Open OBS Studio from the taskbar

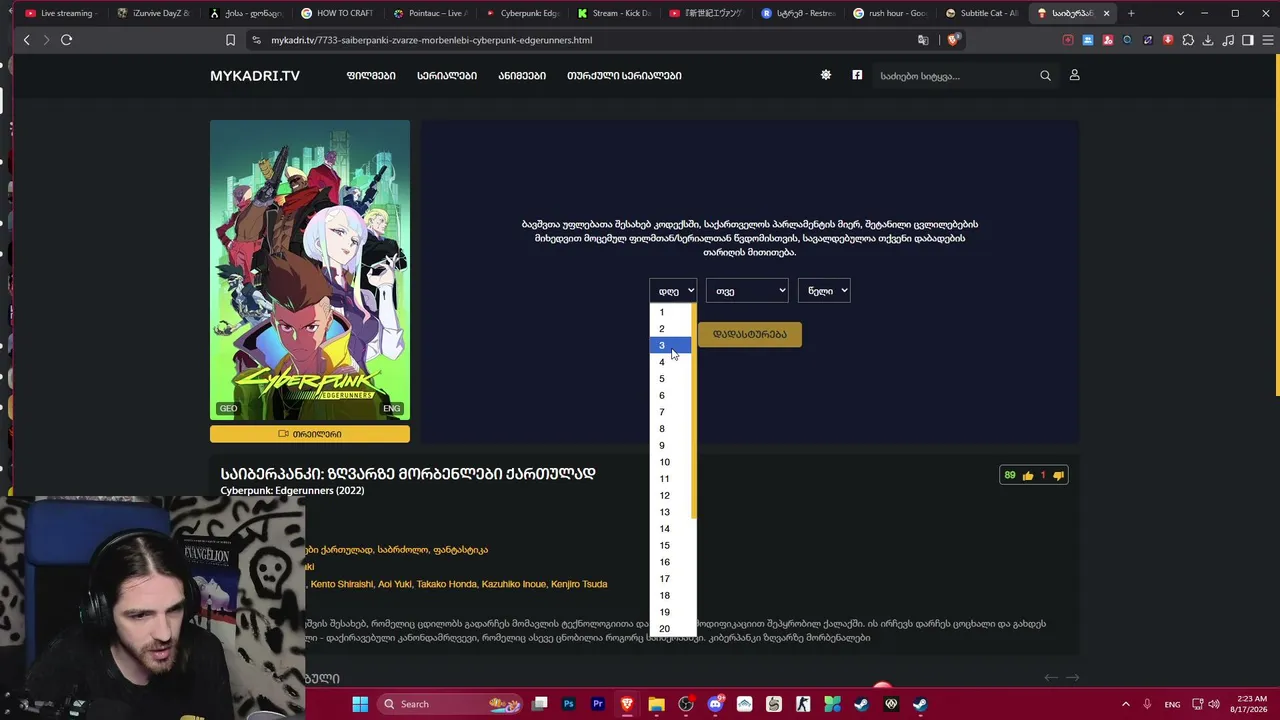click(x=686, y=704)
